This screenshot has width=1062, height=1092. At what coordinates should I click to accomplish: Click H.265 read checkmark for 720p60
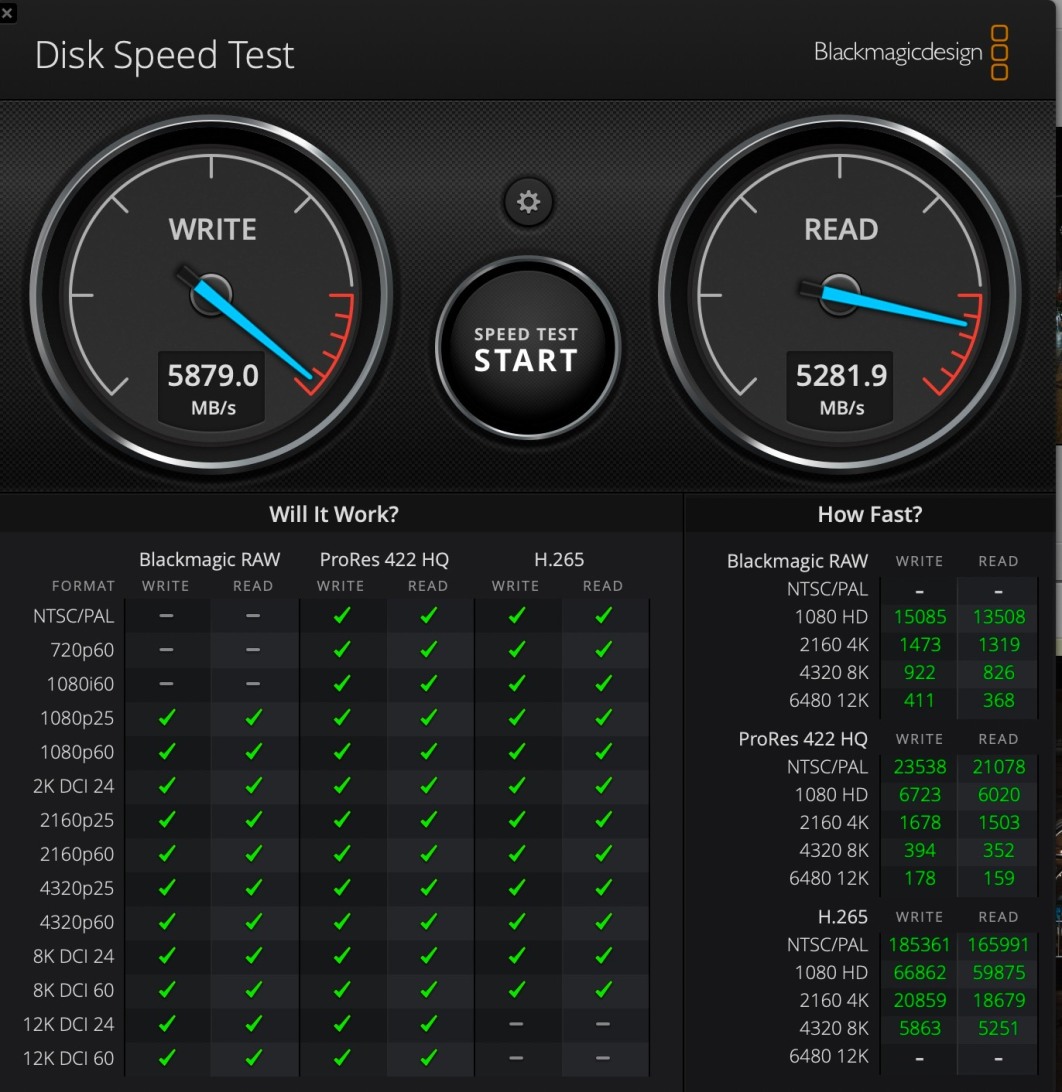click(603, 650)
